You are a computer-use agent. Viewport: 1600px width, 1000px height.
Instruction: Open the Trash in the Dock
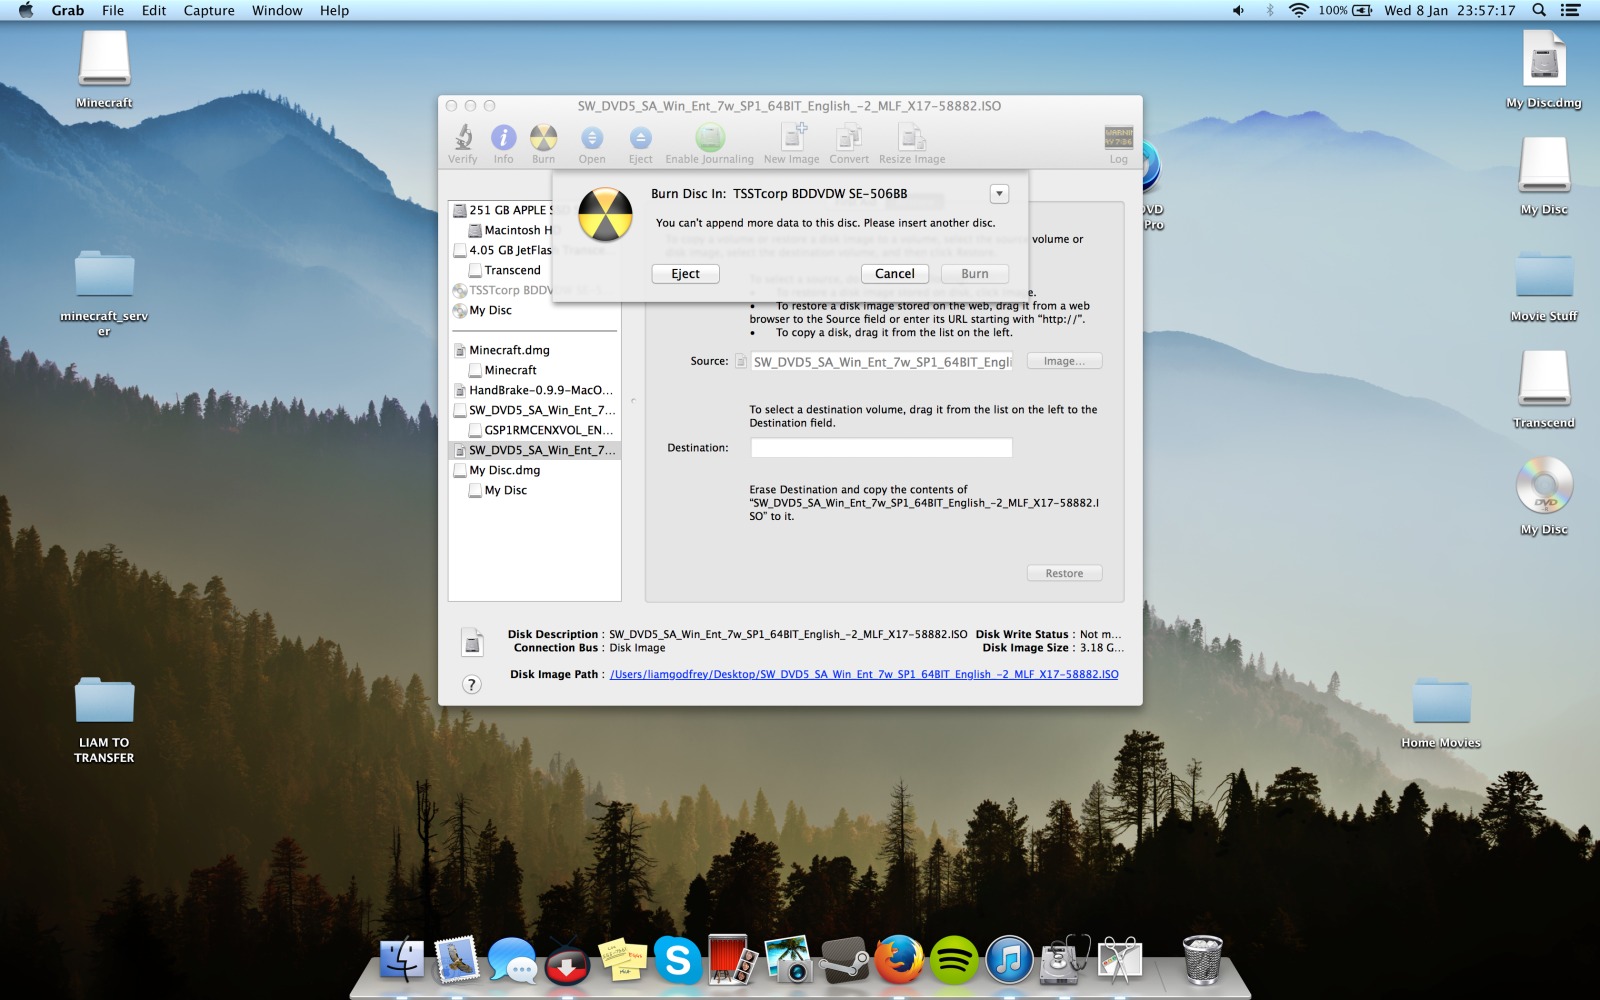click(1202, 960)
